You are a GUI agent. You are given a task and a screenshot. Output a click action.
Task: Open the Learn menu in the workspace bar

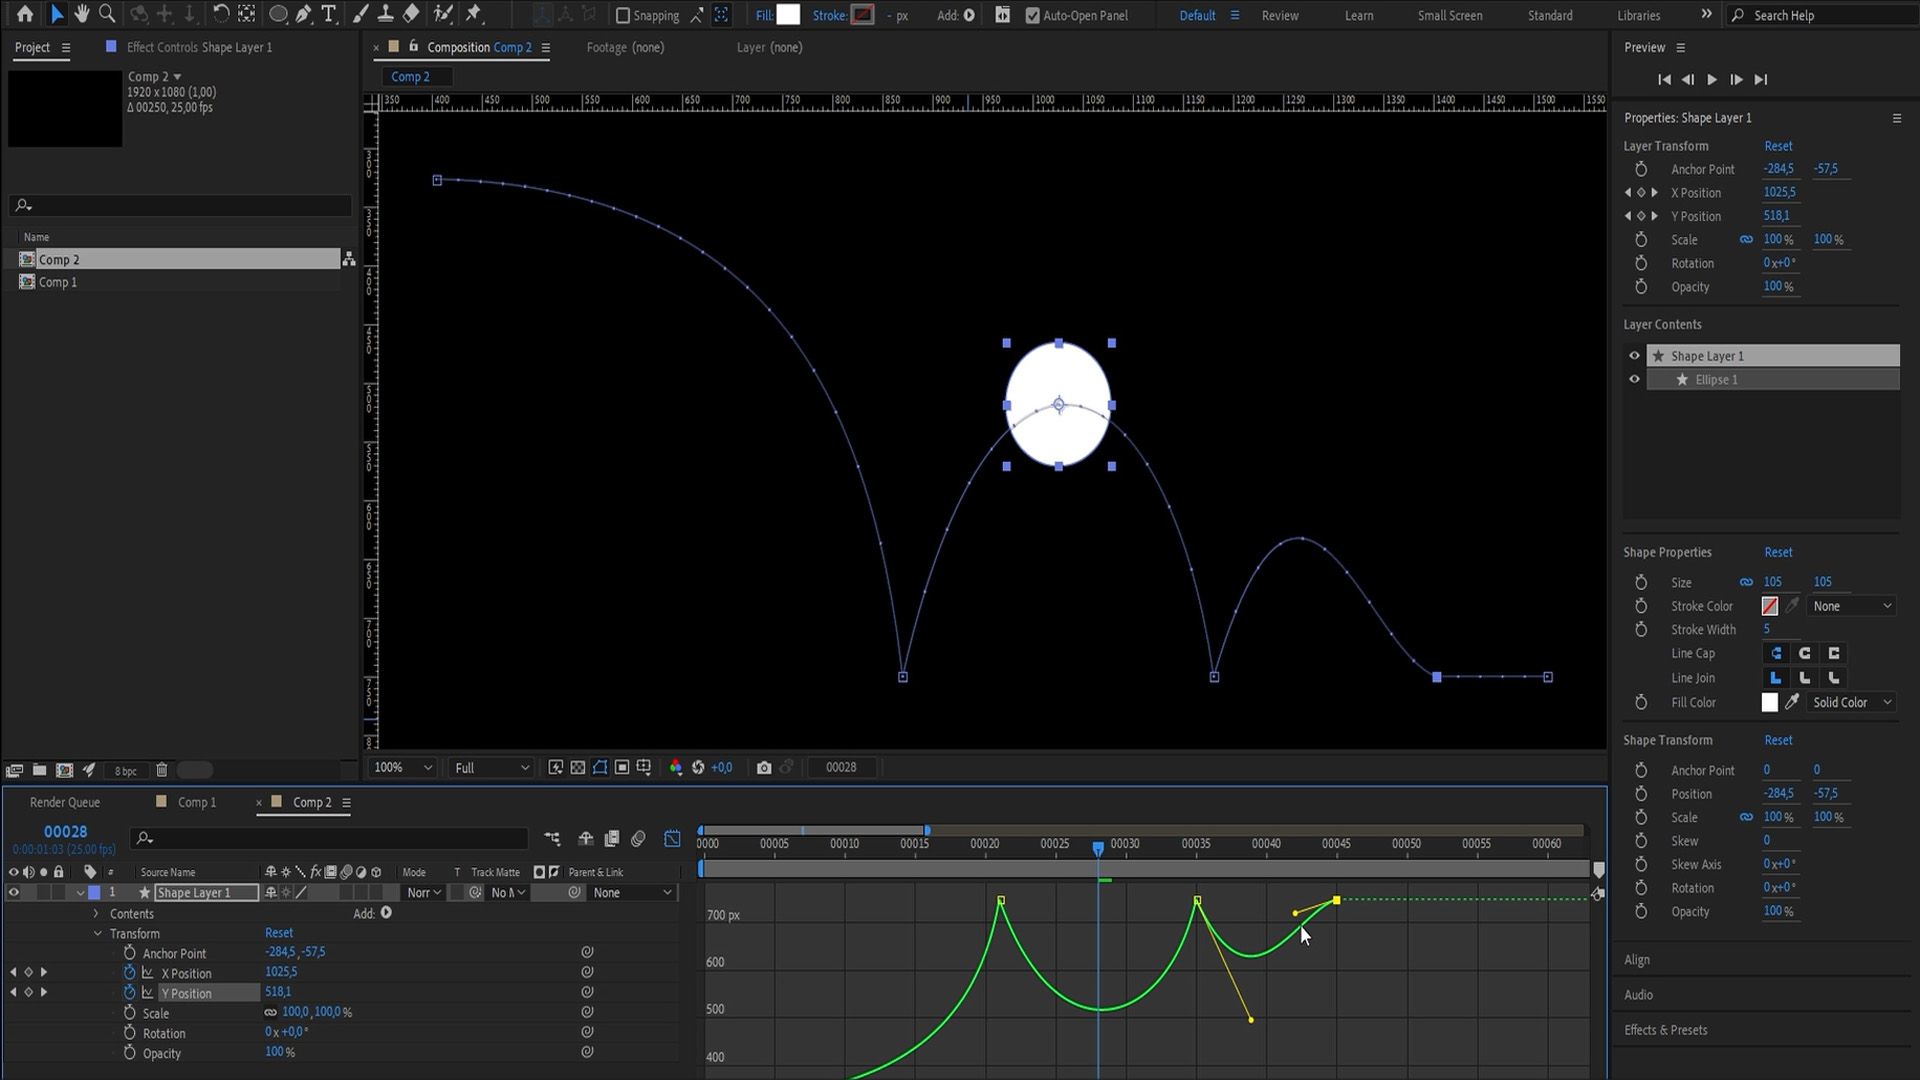(1358, 15)
